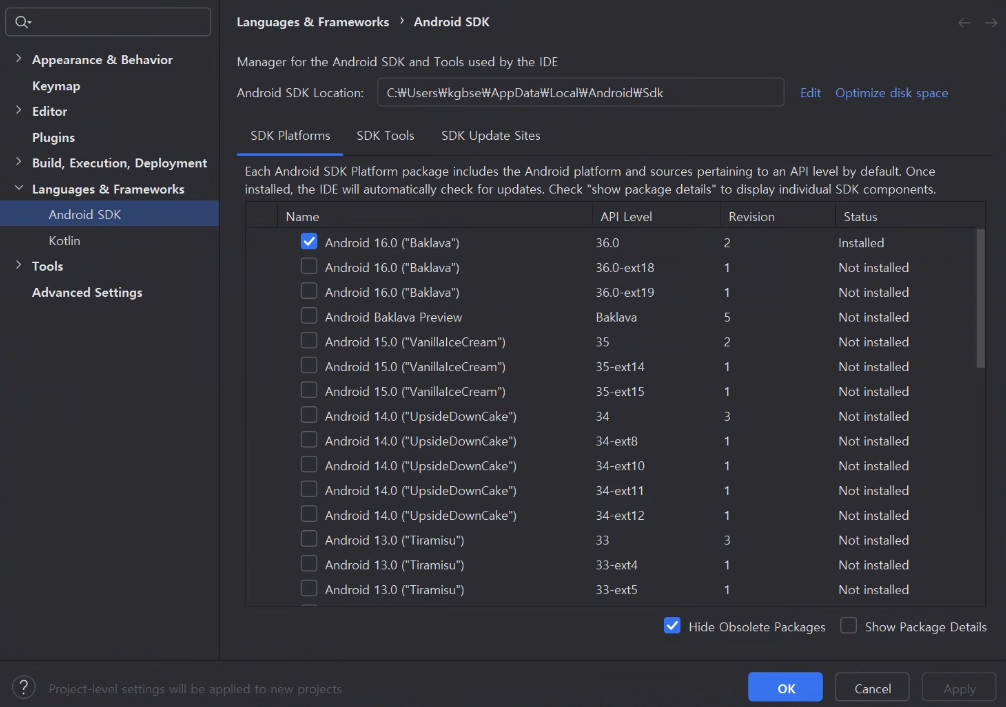Go forward with the right arrow icon
The height and width of the screenshot is (707, 1006).
pos(991,22)
